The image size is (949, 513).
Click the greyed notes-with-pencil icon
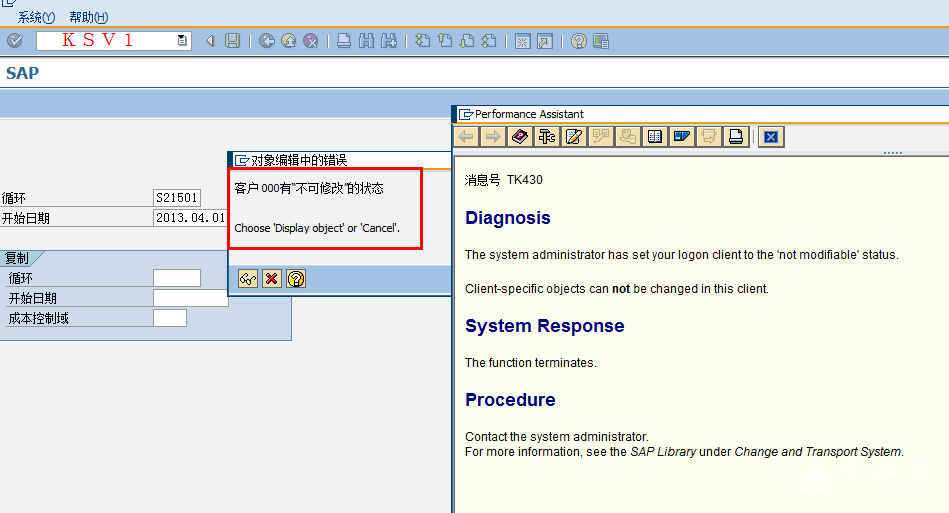(601, 137)
